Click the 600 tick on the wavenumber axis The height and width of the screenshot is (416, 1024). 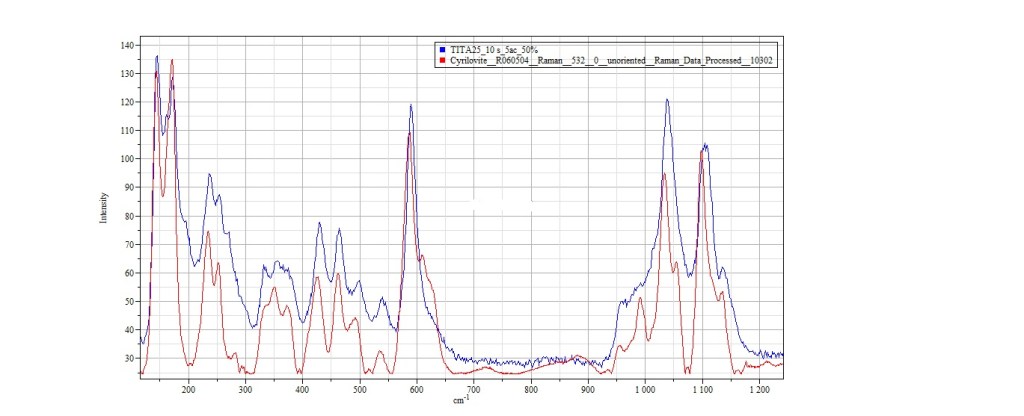tap(416, 389)
